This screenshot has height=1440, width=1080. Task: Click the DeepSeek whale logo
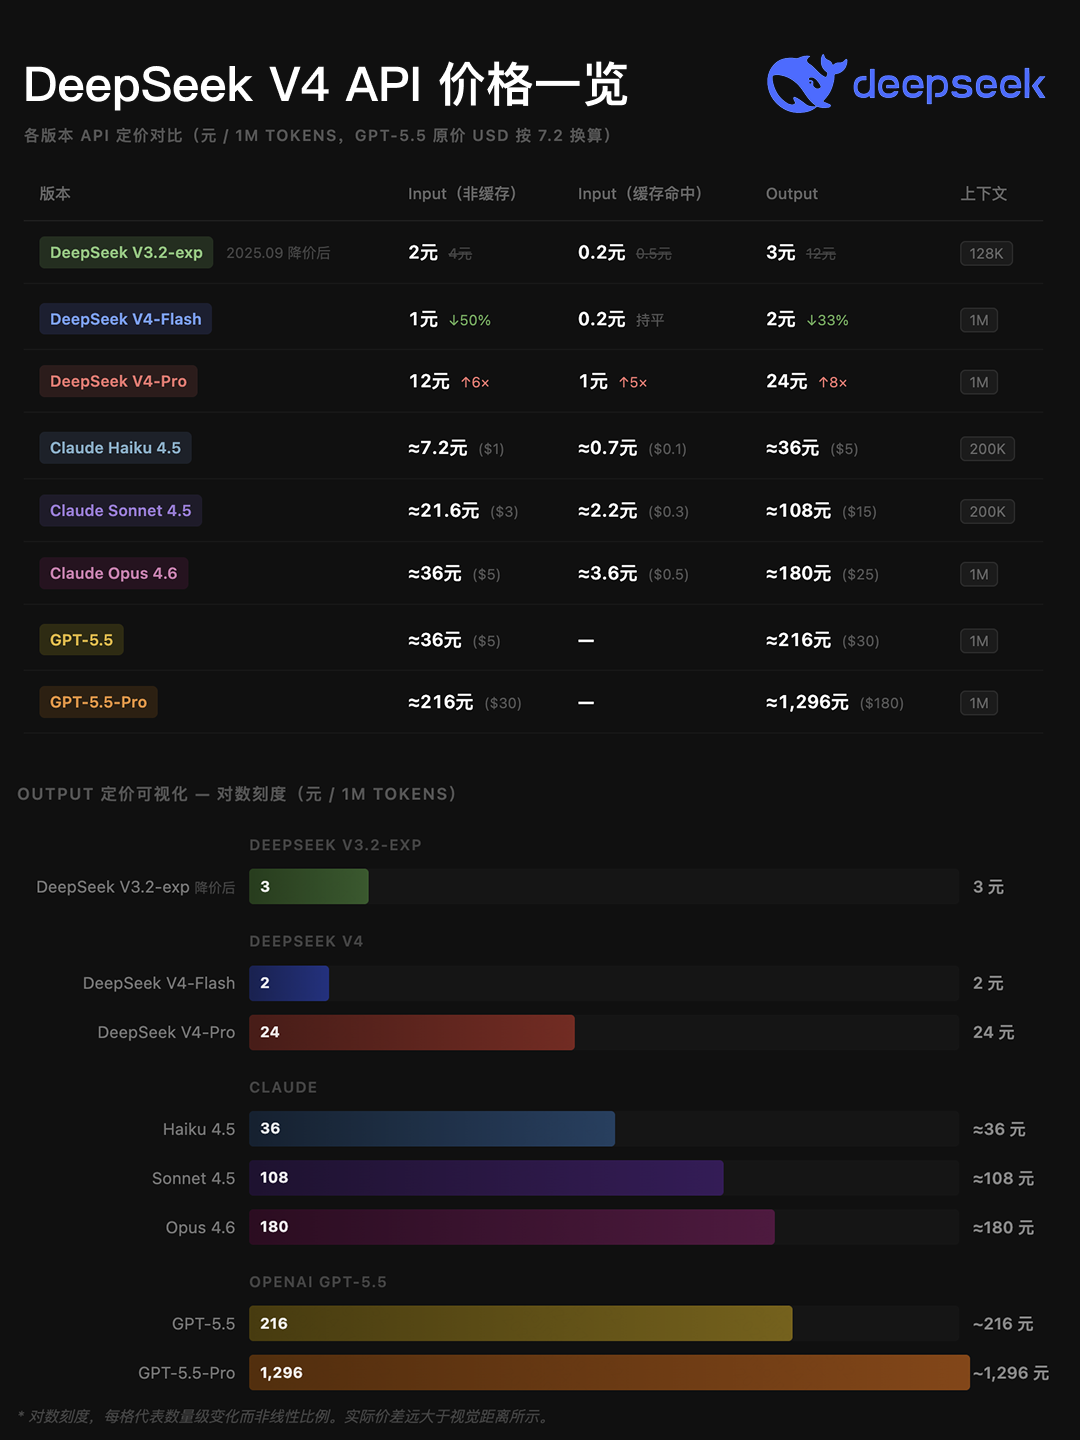point(805,84)
